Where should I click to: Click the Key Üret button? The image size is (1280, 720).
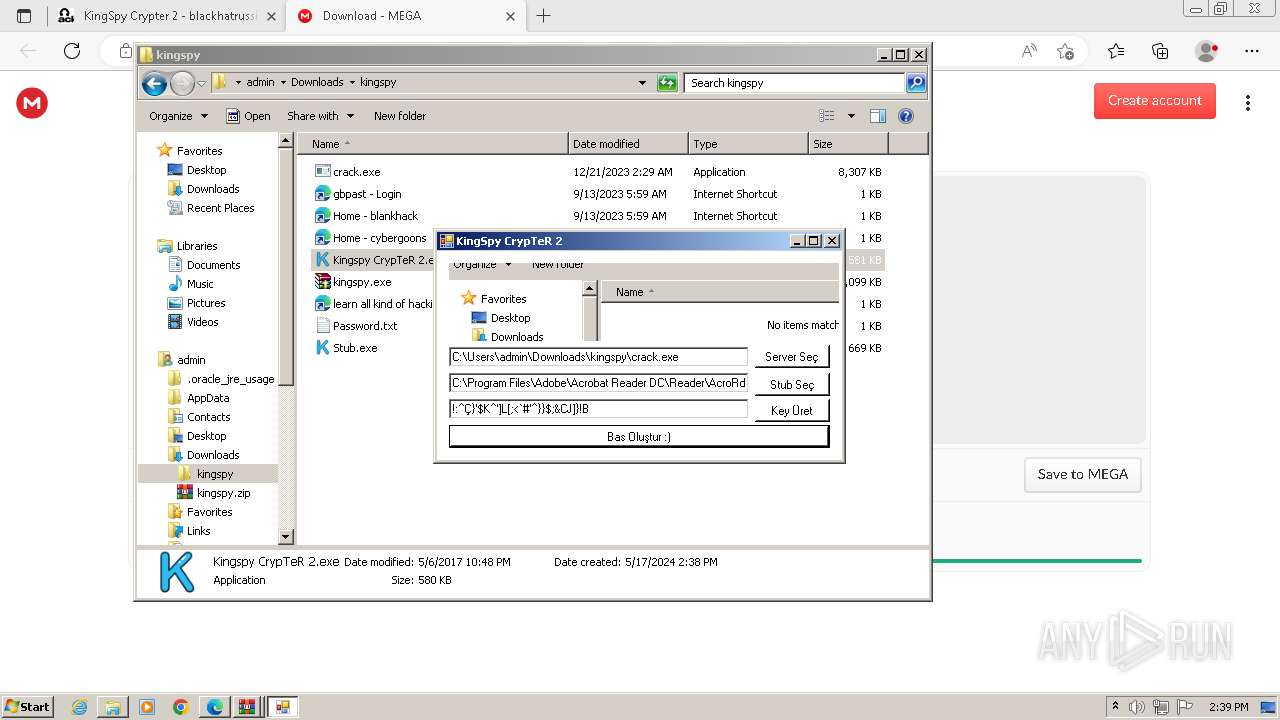[x=791, y=411]
